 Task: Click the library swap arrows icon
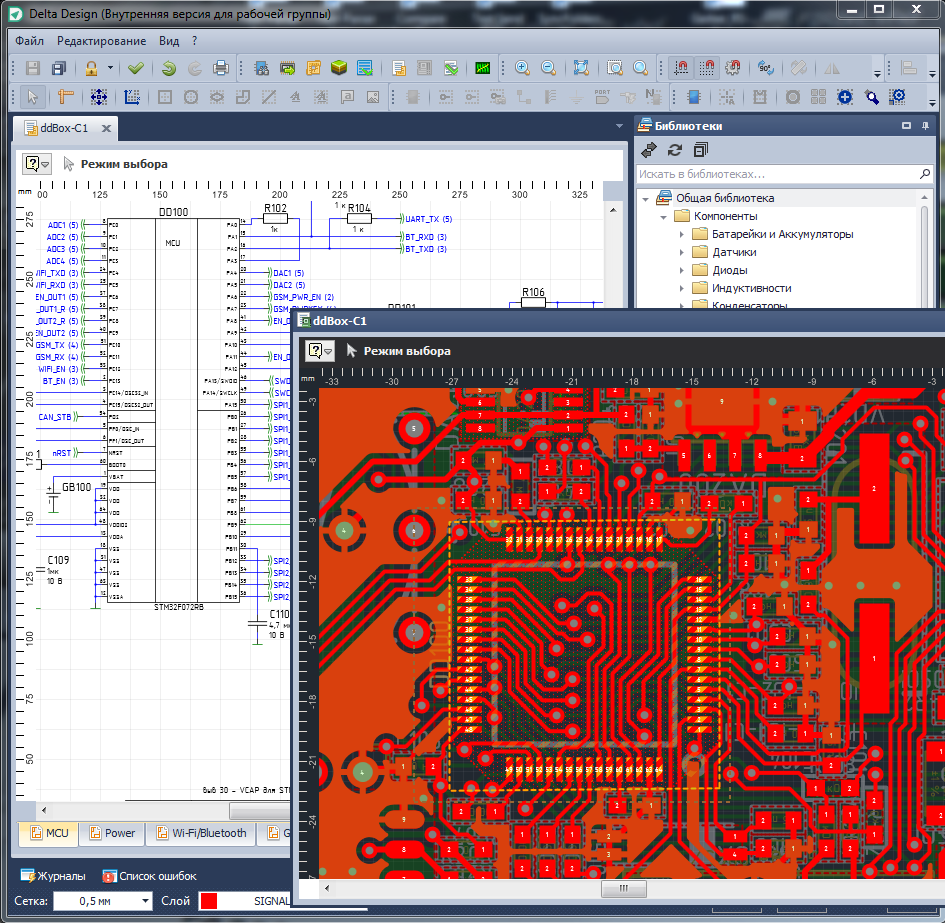[x=649, y=150]
